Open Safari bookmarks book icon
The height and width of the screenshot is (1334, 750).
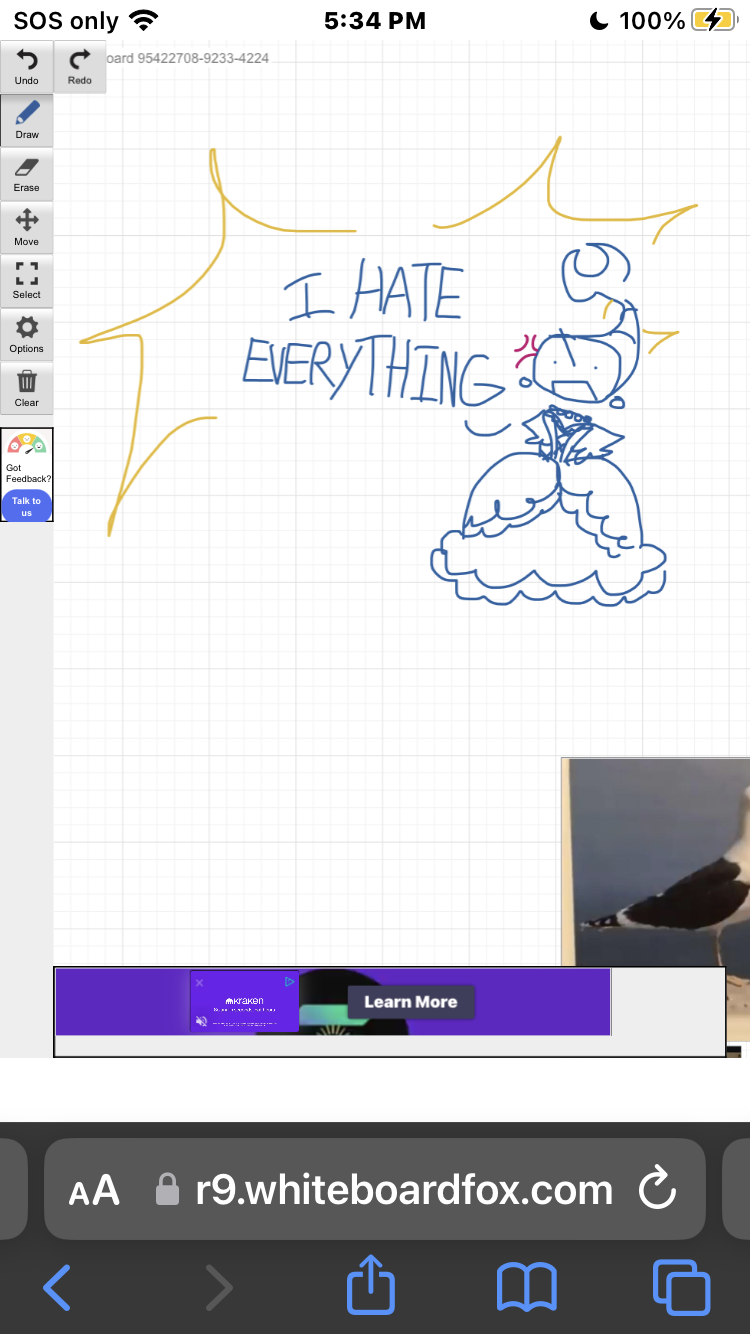[527, 1287]
